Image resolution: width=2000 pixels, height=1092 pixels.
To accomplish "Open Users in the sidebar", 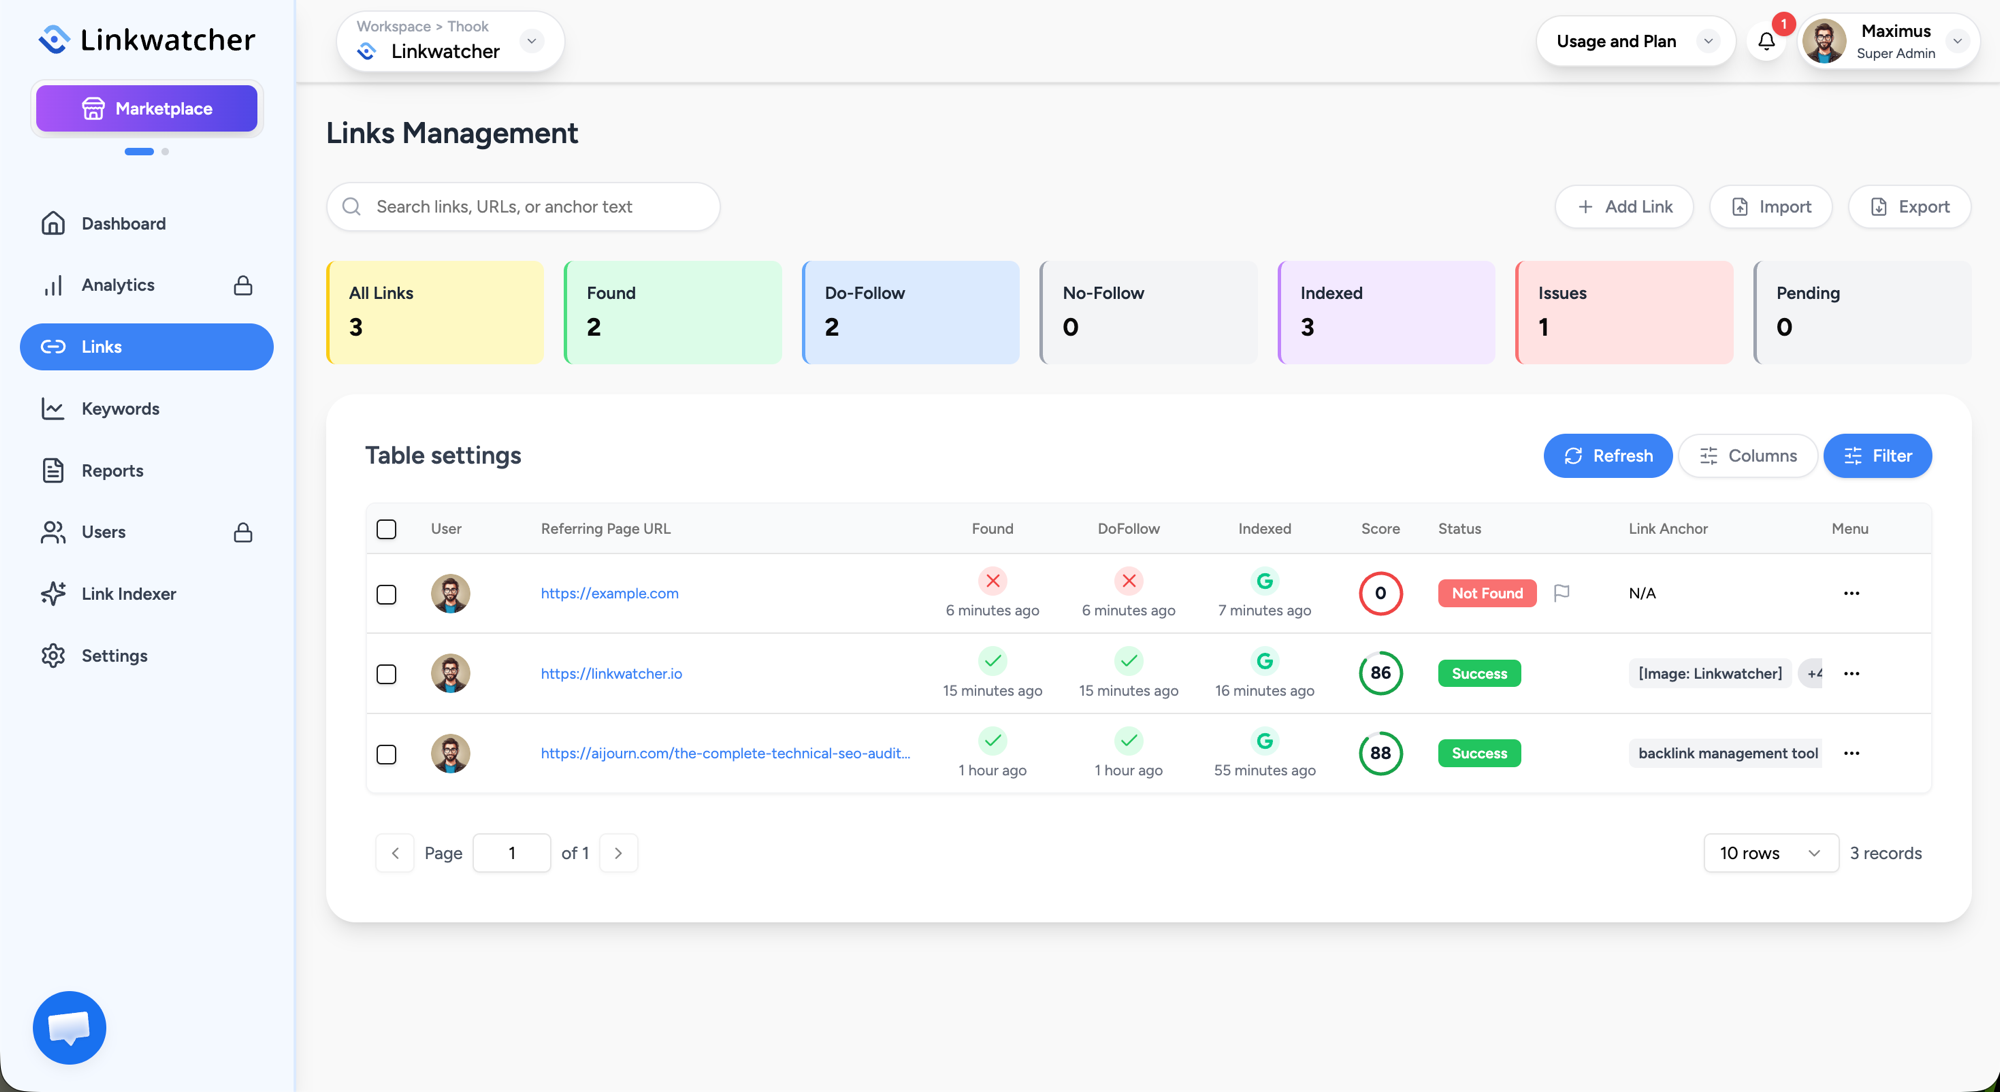I will pyautogui.click(x=147, y=532).
